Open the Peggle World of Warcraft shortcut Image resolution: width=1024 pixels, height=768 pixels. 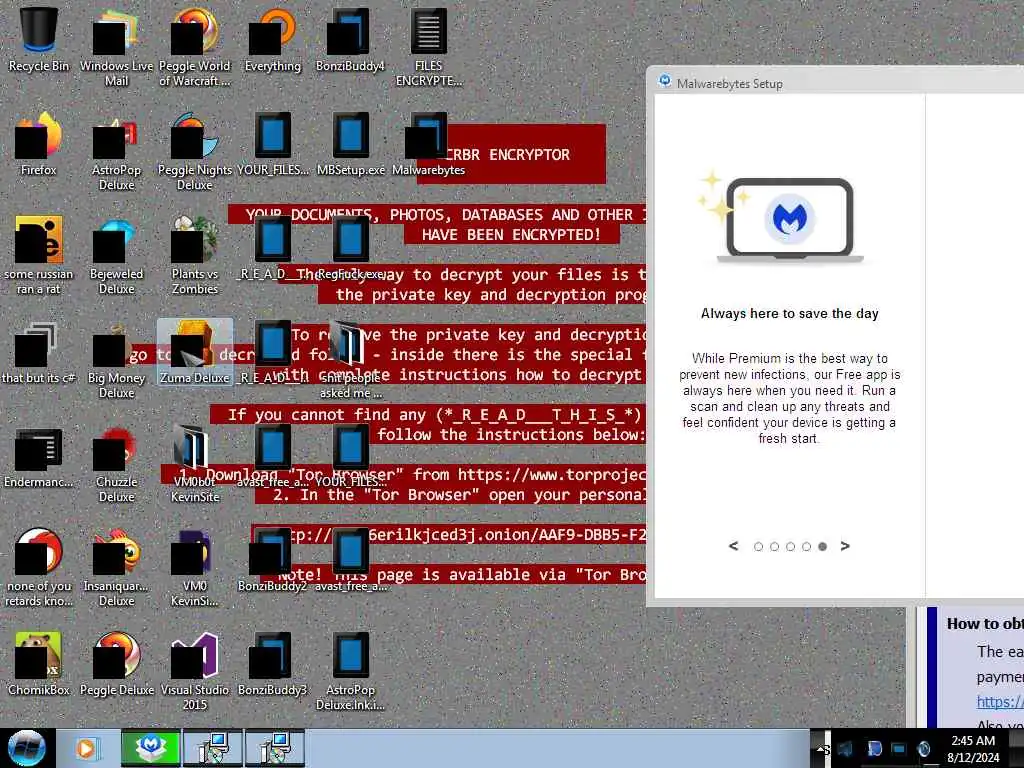point(195,47)
